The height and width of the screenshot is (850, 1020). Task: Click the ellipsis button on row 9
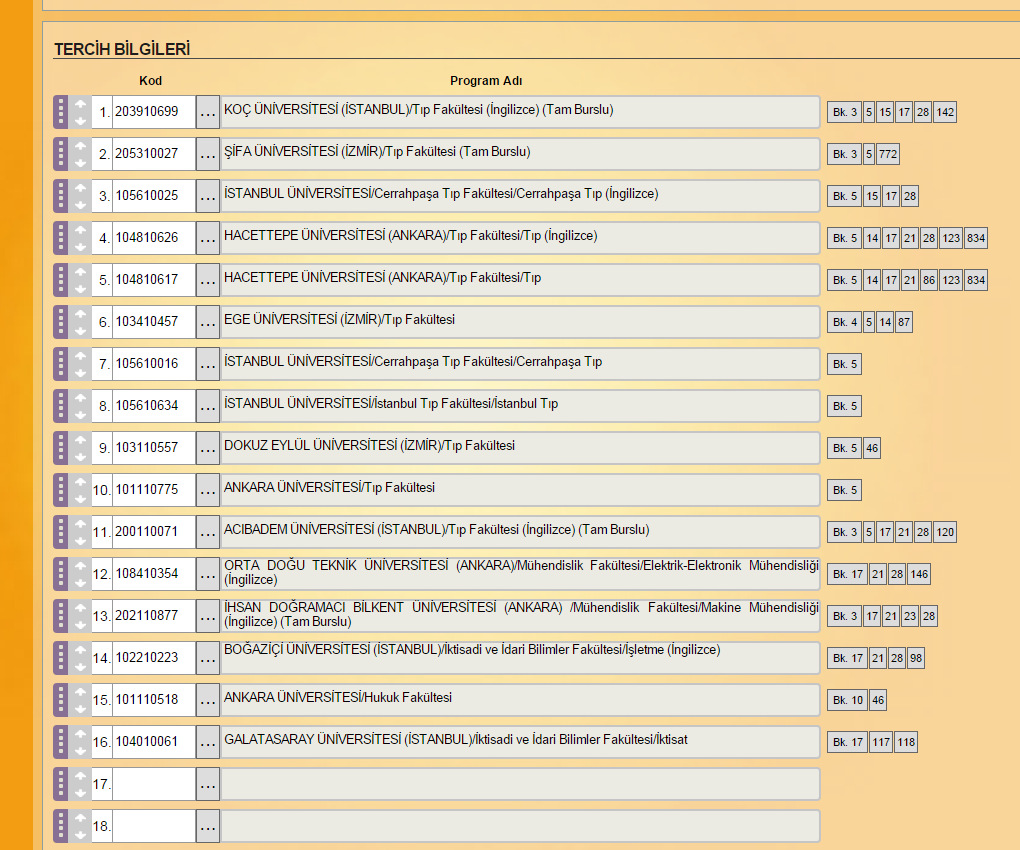[x=207, y=448]
